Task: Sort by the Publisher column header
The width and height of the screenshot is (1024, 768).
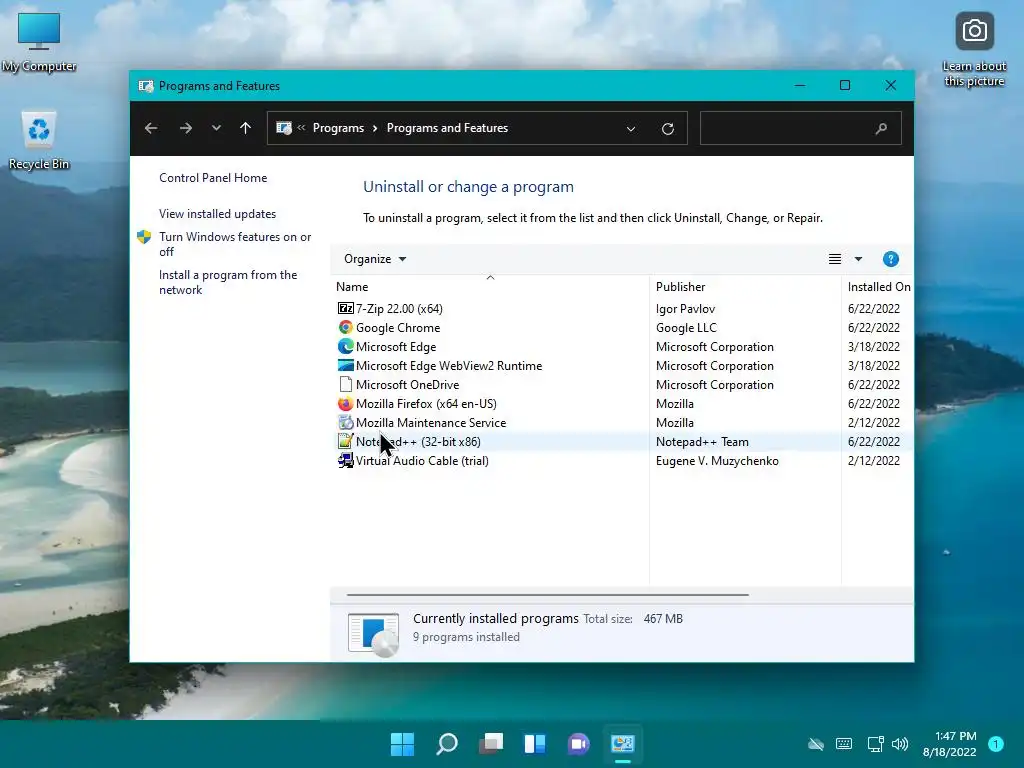Action: [744, 287]
